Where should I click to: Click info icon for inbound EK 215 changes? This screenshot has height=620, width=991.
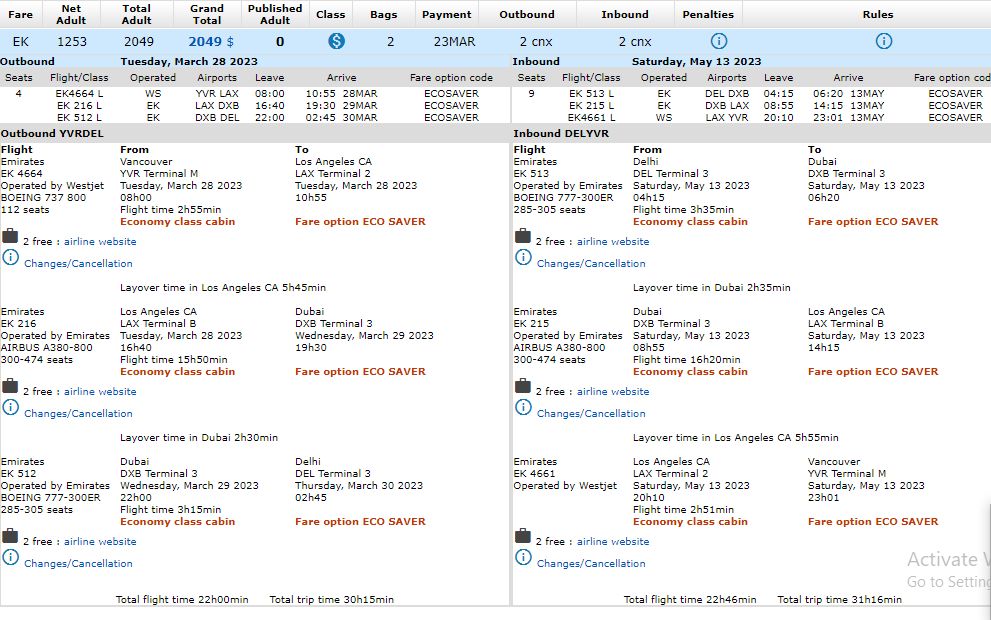523,408
